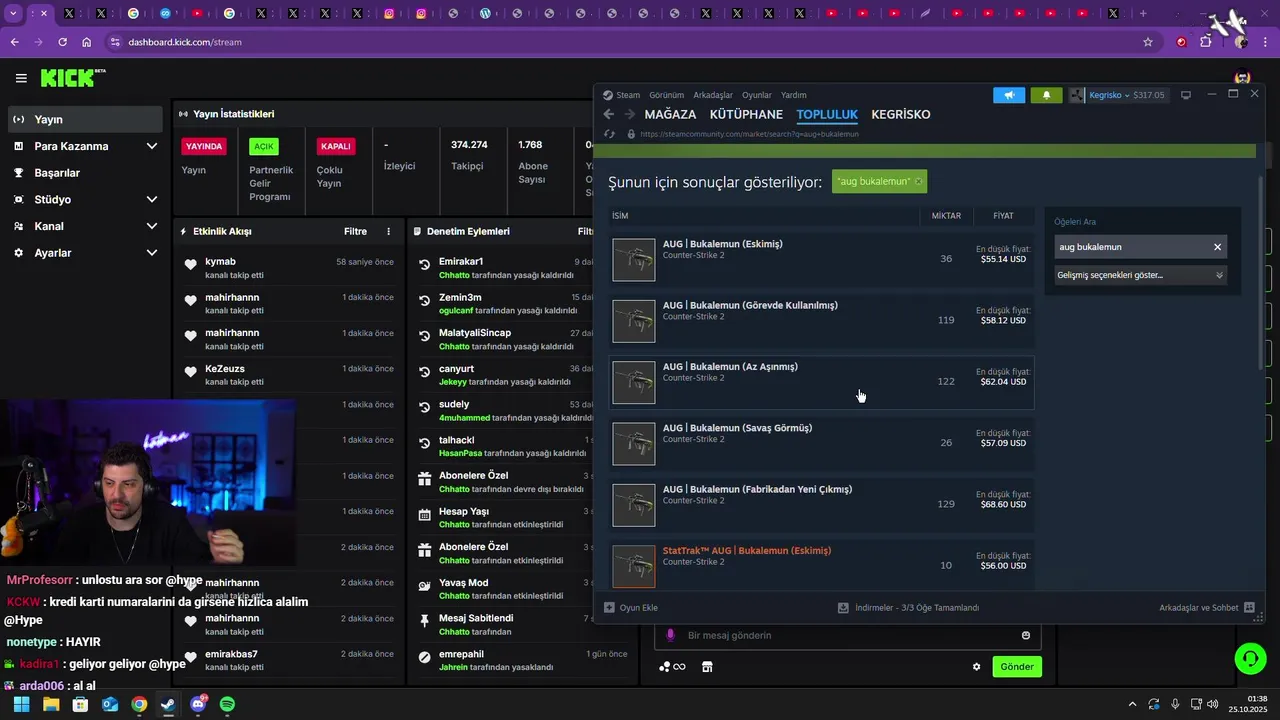1280x720 pixels.
Task: Open the KEGRİSKO profile tab
Action: pyautogui.click(x=901, y=114)
